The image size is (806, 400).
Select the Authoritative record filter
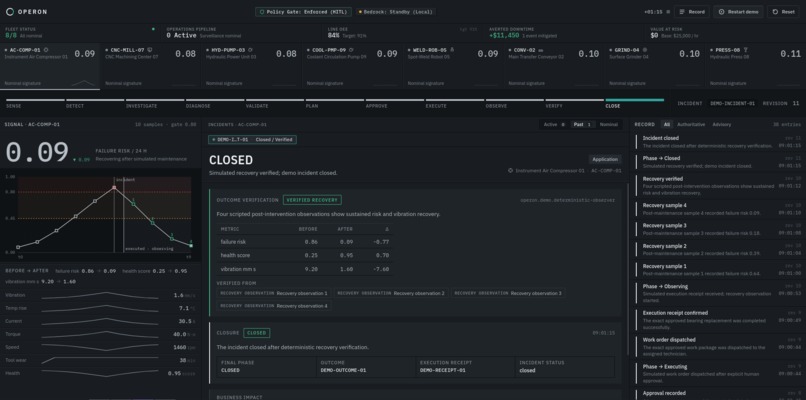point(691,124)
